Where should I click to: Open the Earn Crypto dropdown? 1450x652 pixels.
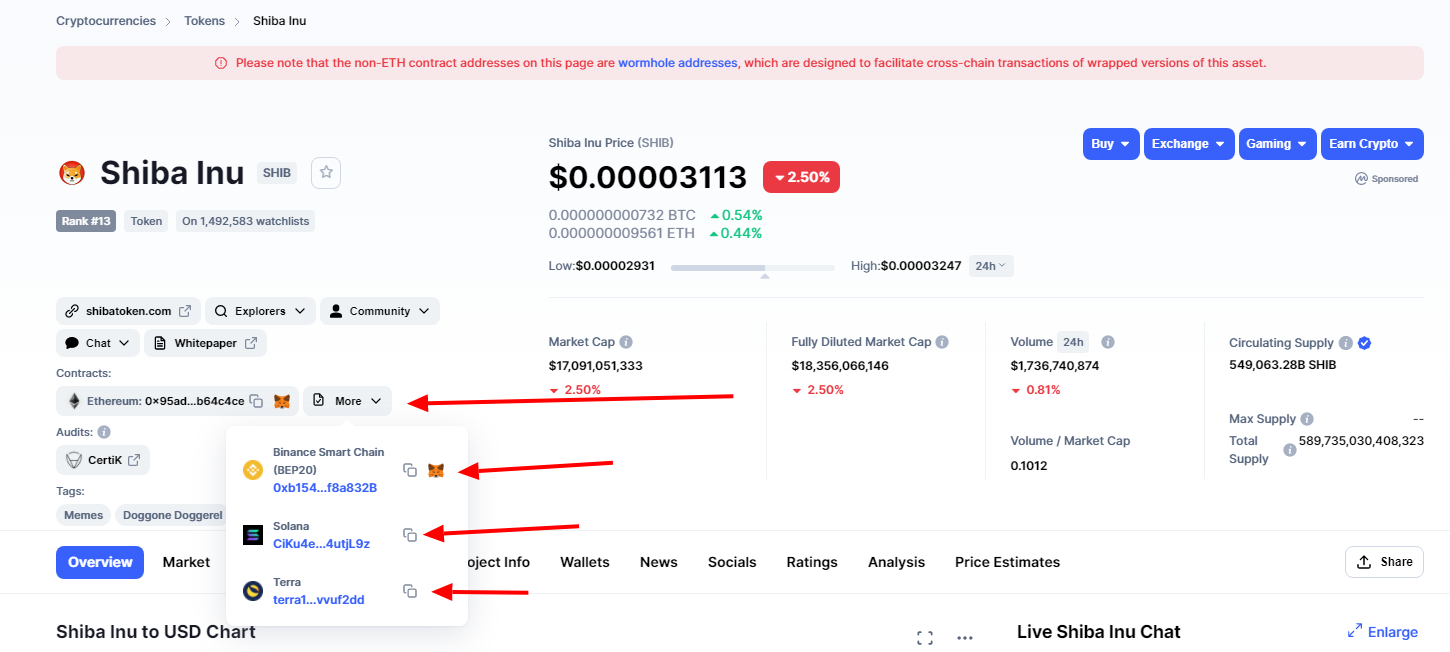click(x=1372, y=144)
